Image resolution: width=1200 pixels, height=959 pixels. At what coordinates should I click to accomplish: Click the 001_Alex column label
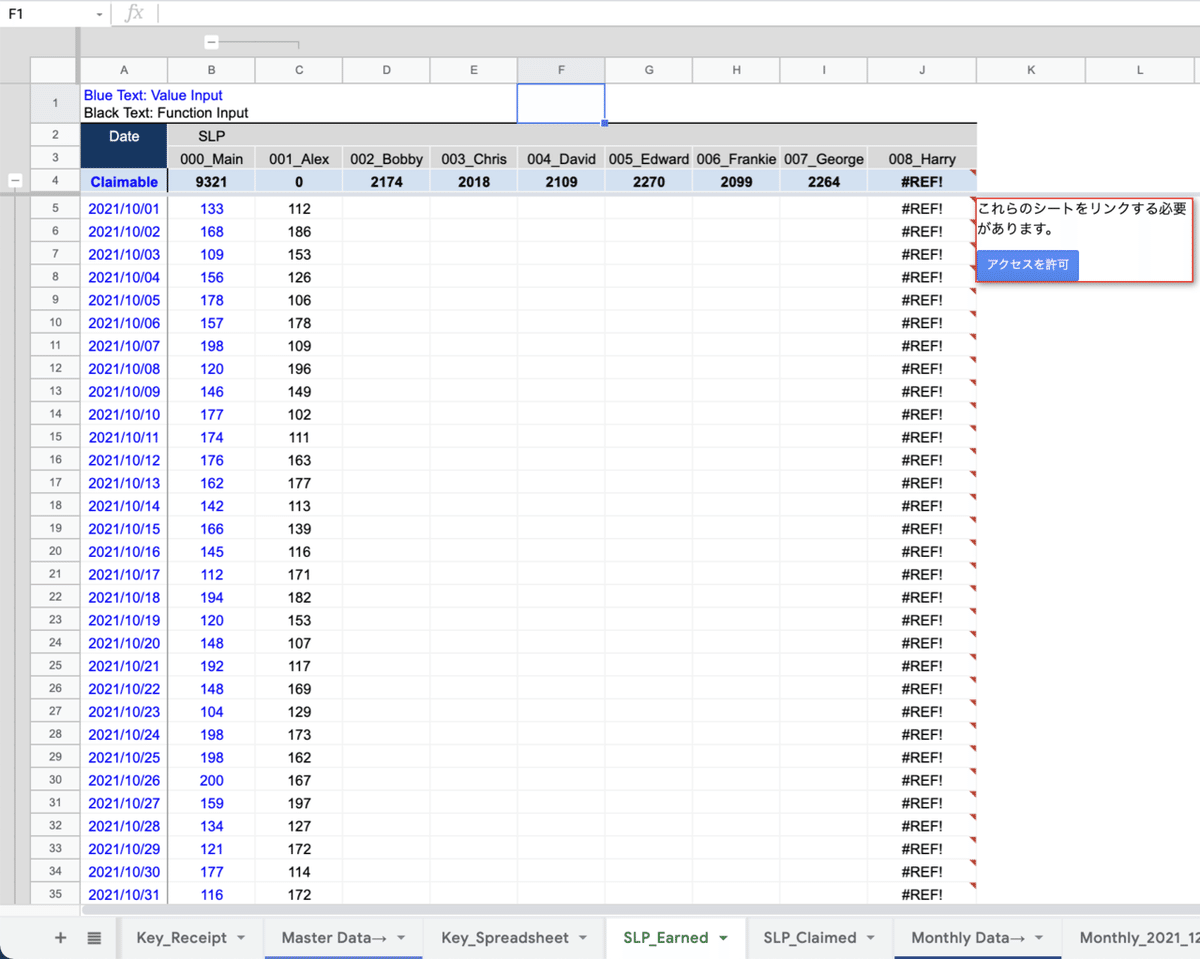[x=299, y=159]
